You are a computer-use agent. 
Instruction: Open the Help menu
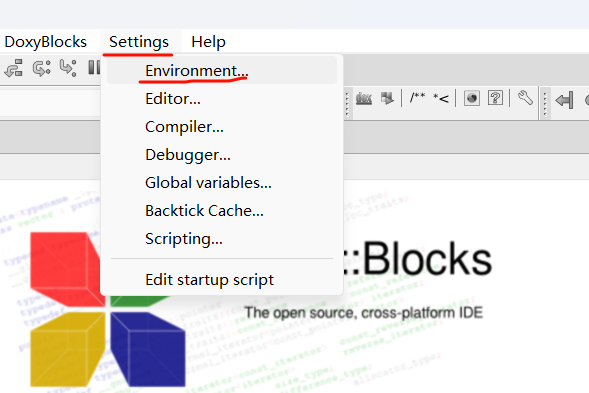click(x=208, y=42)
